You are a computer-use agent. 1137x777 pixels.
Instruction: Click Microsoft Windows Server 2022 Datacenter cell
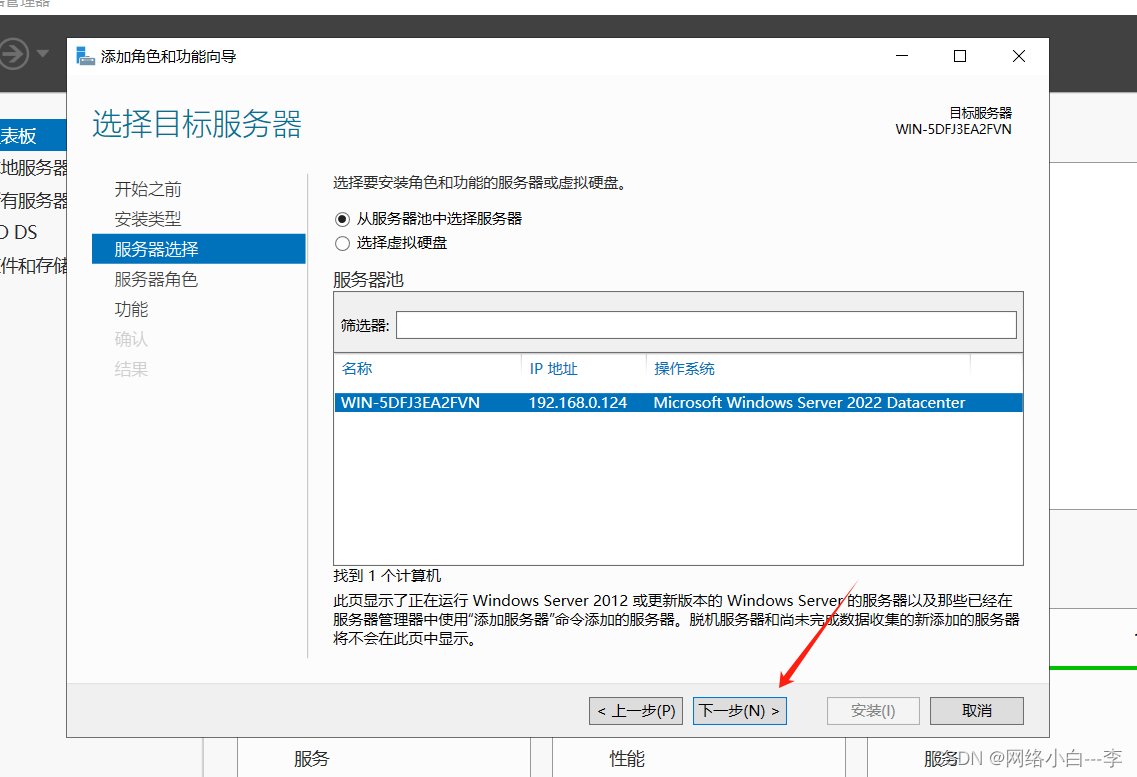(809, 402)
